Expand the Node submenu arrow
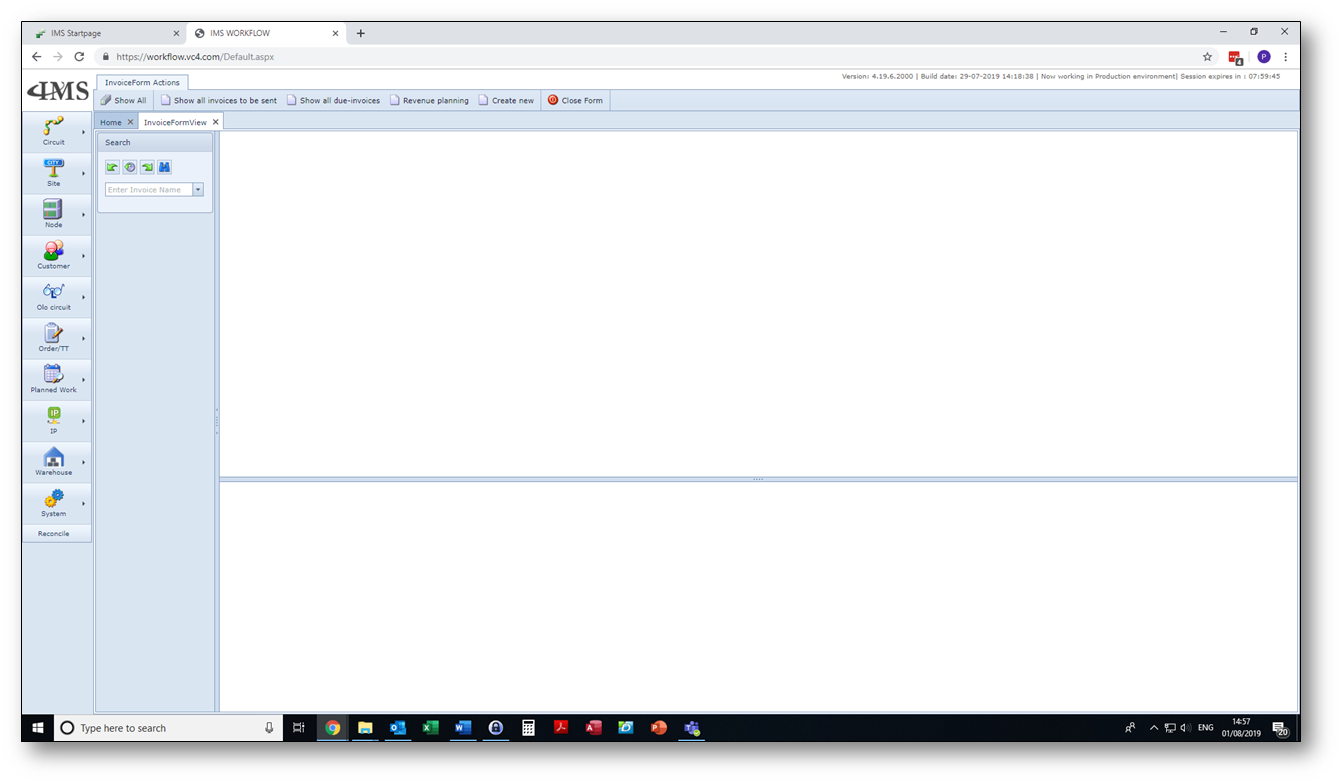The width and height of the screenshot is (1343, 784). (83, 214)
